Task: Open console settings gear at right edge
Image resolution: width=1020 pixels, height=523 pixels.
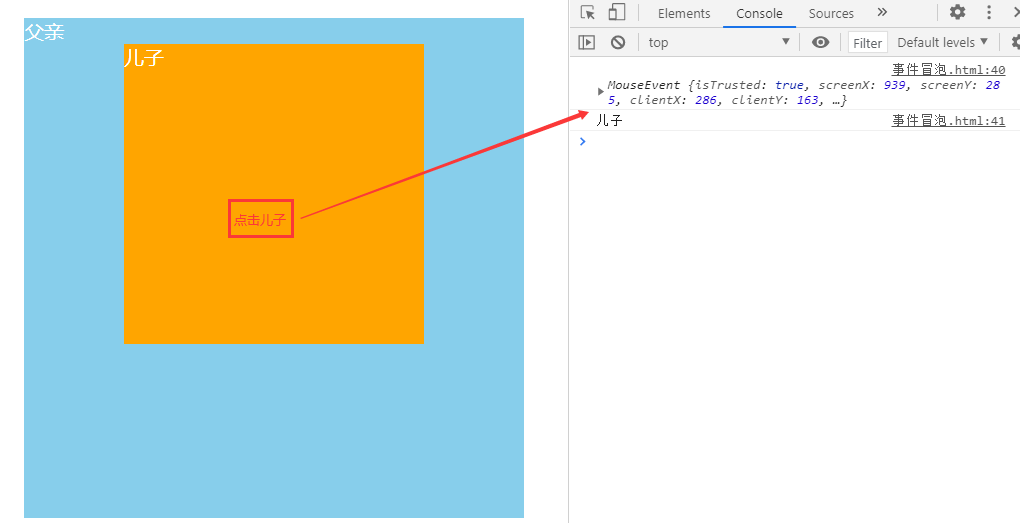Action: (1014, 42)
